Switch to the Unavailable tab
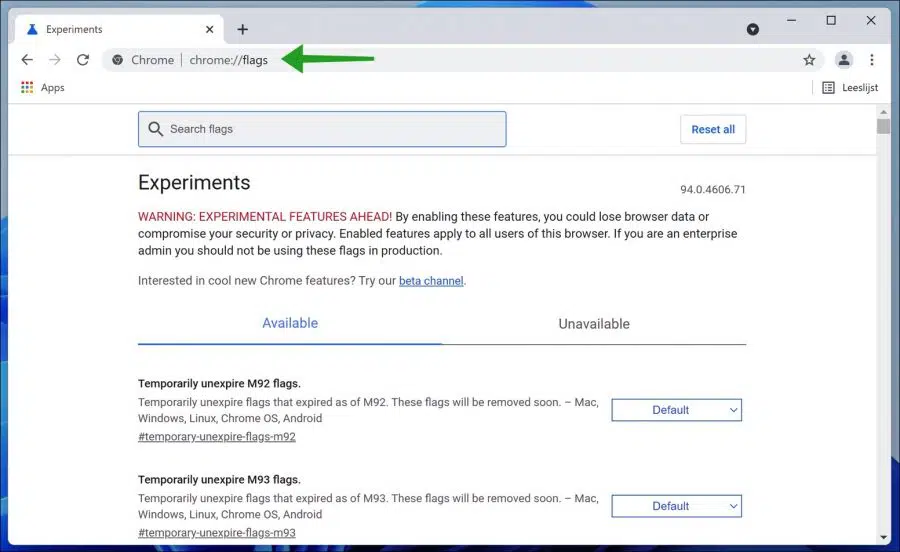 click(x=594, y=324)
